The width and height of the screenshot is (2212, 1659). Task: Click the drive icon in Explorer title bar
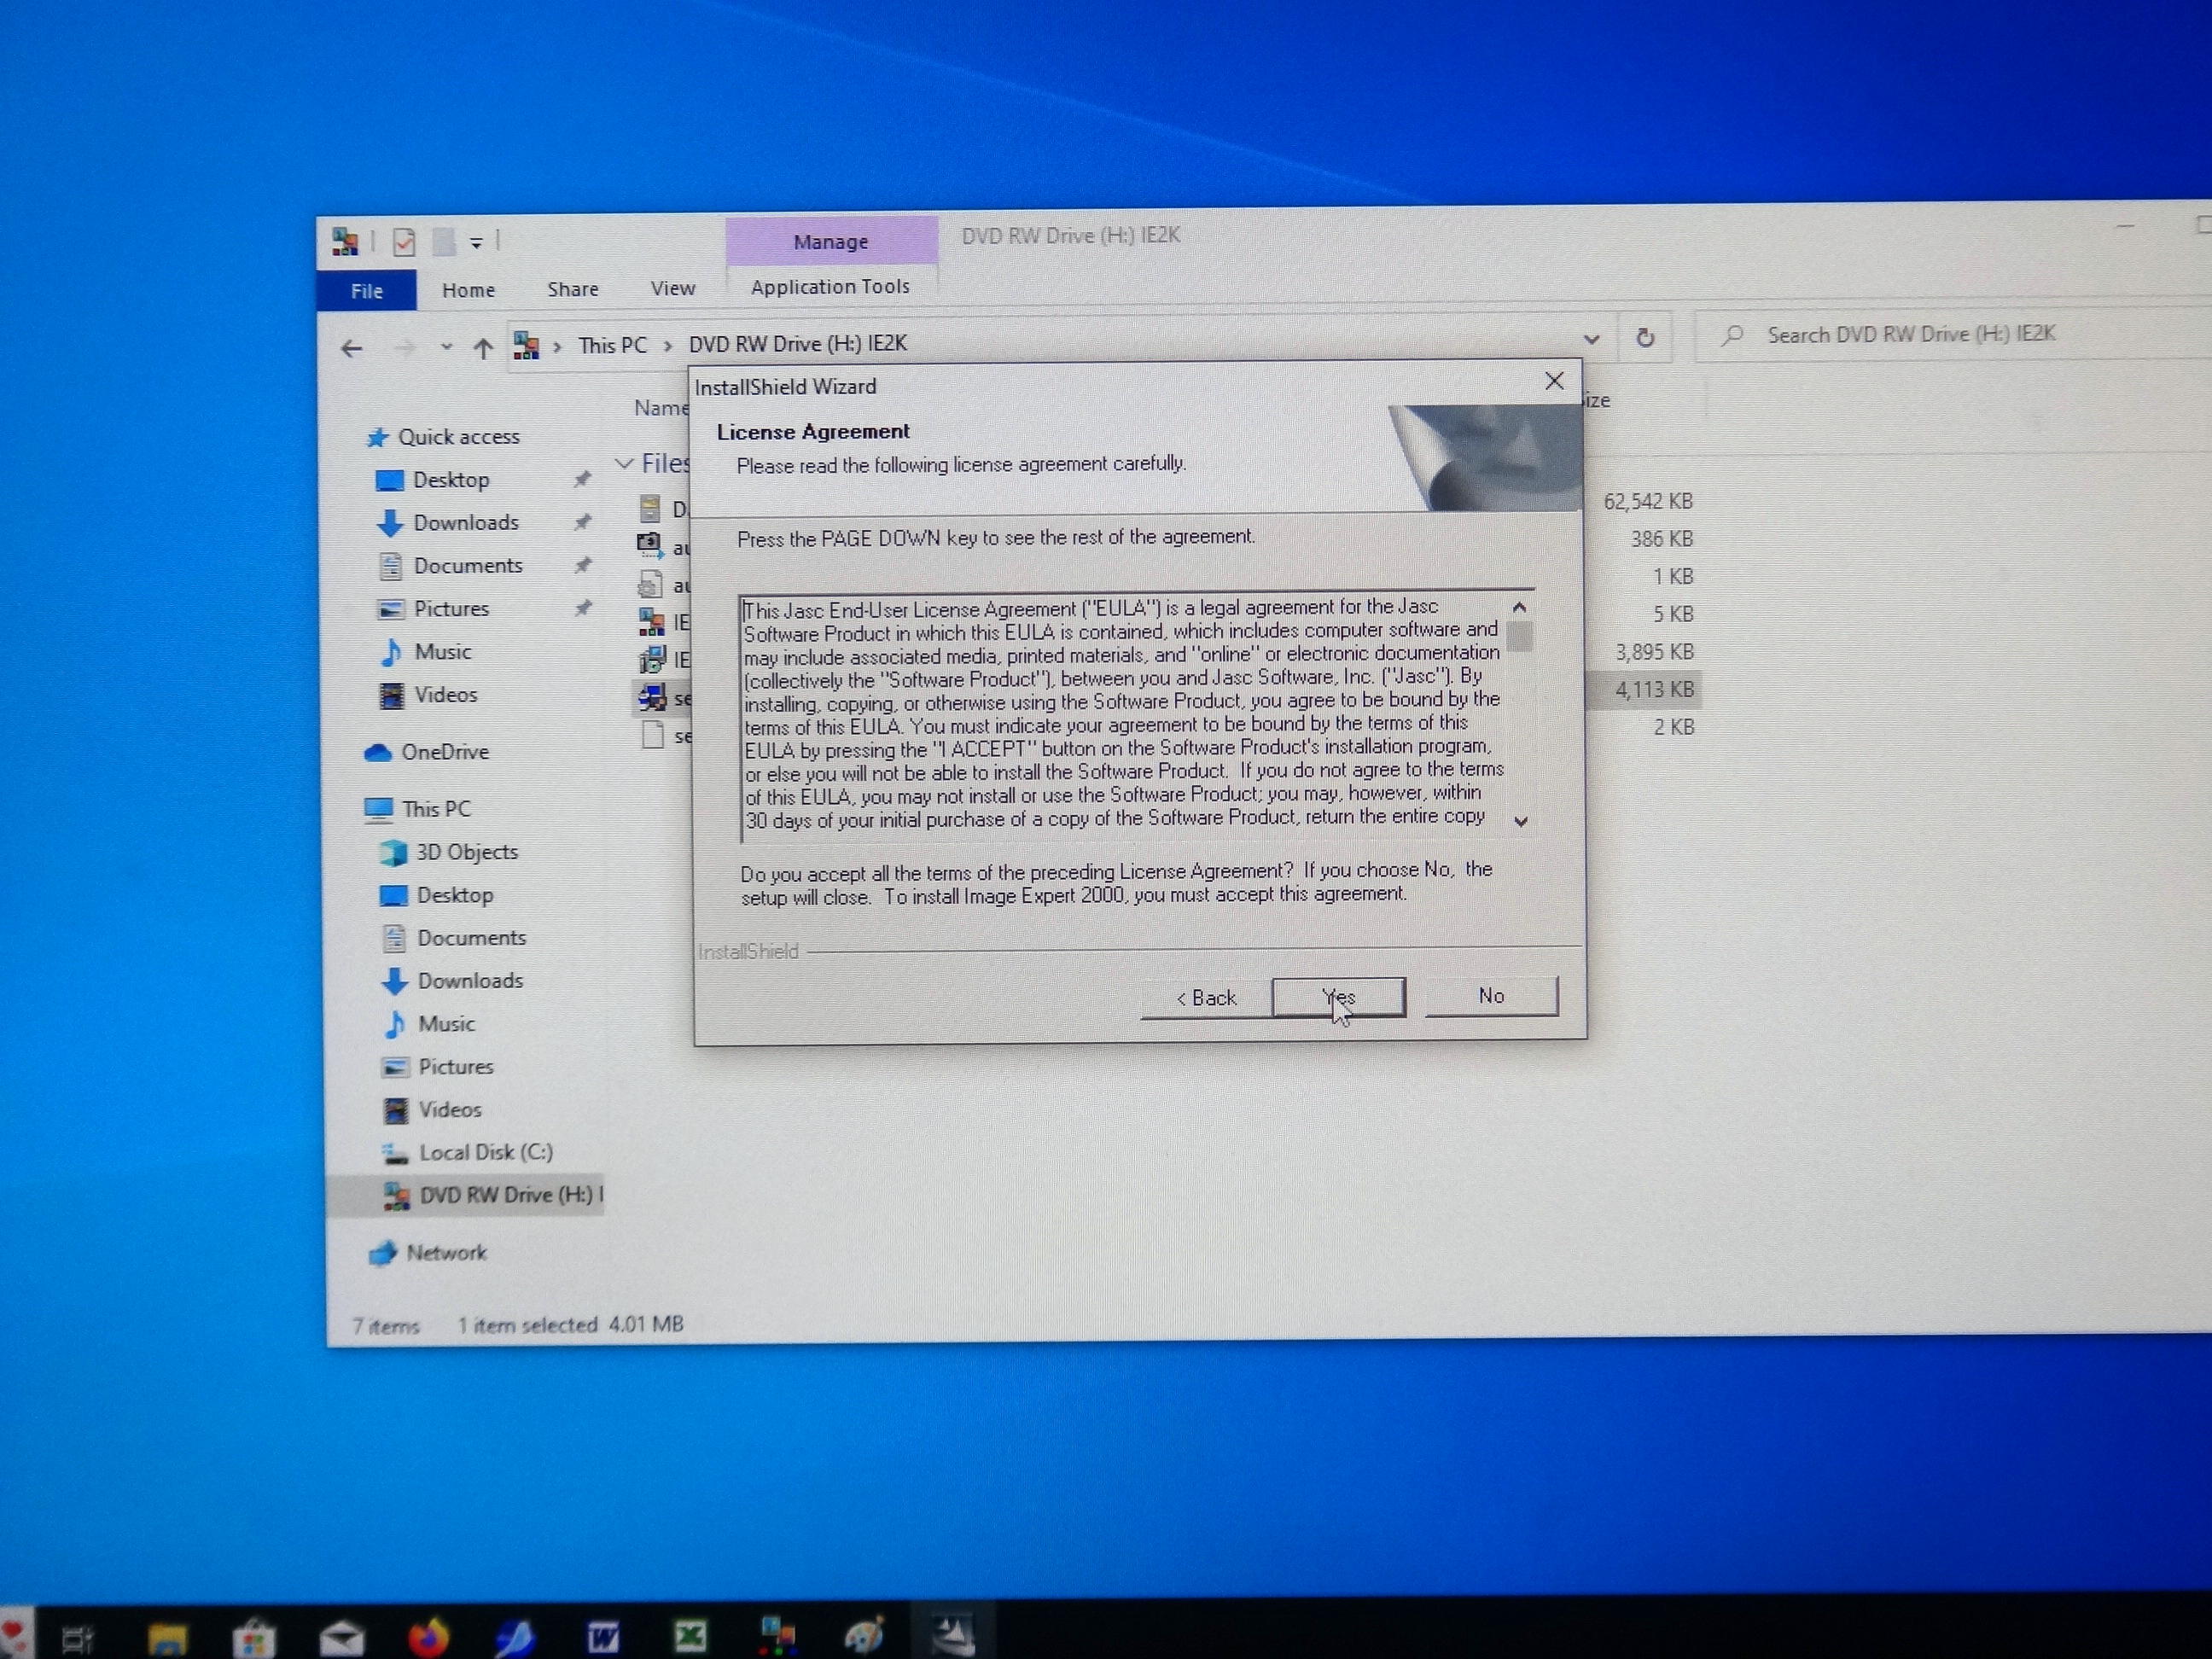click(345, 241)
